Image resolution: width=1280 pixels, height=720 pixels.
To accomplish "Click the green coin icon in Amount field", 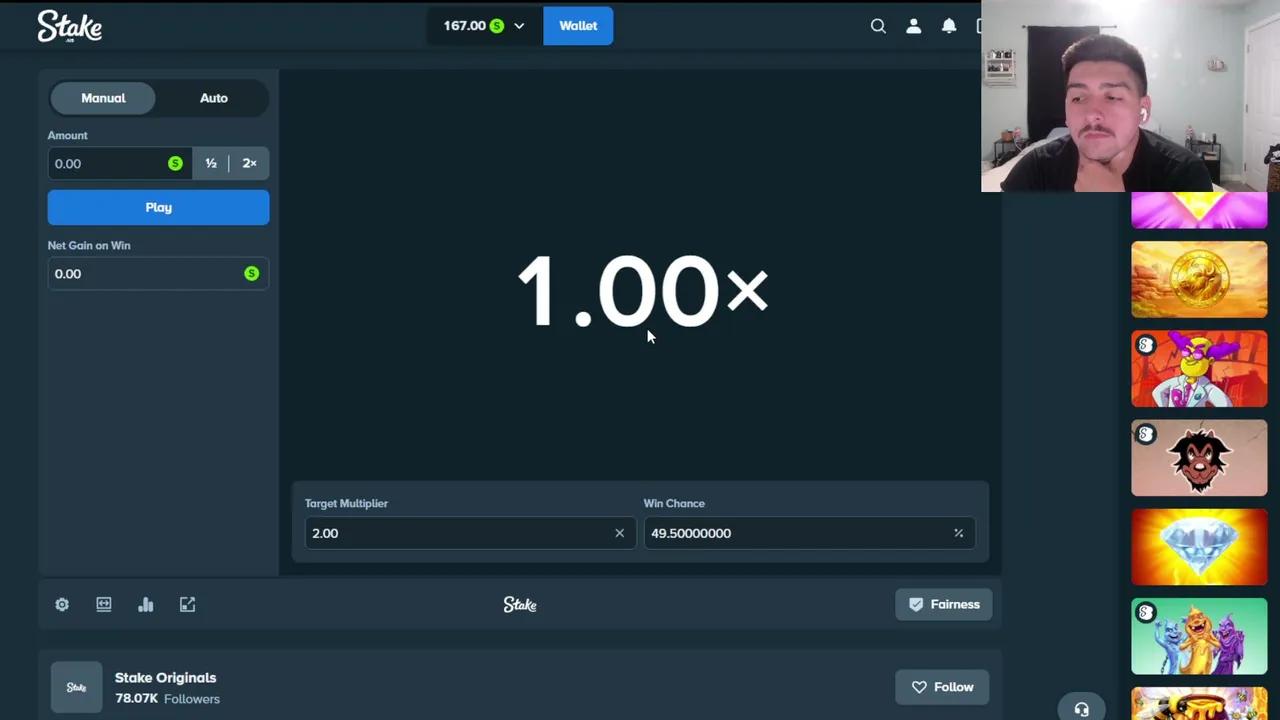I will (175, 163).
